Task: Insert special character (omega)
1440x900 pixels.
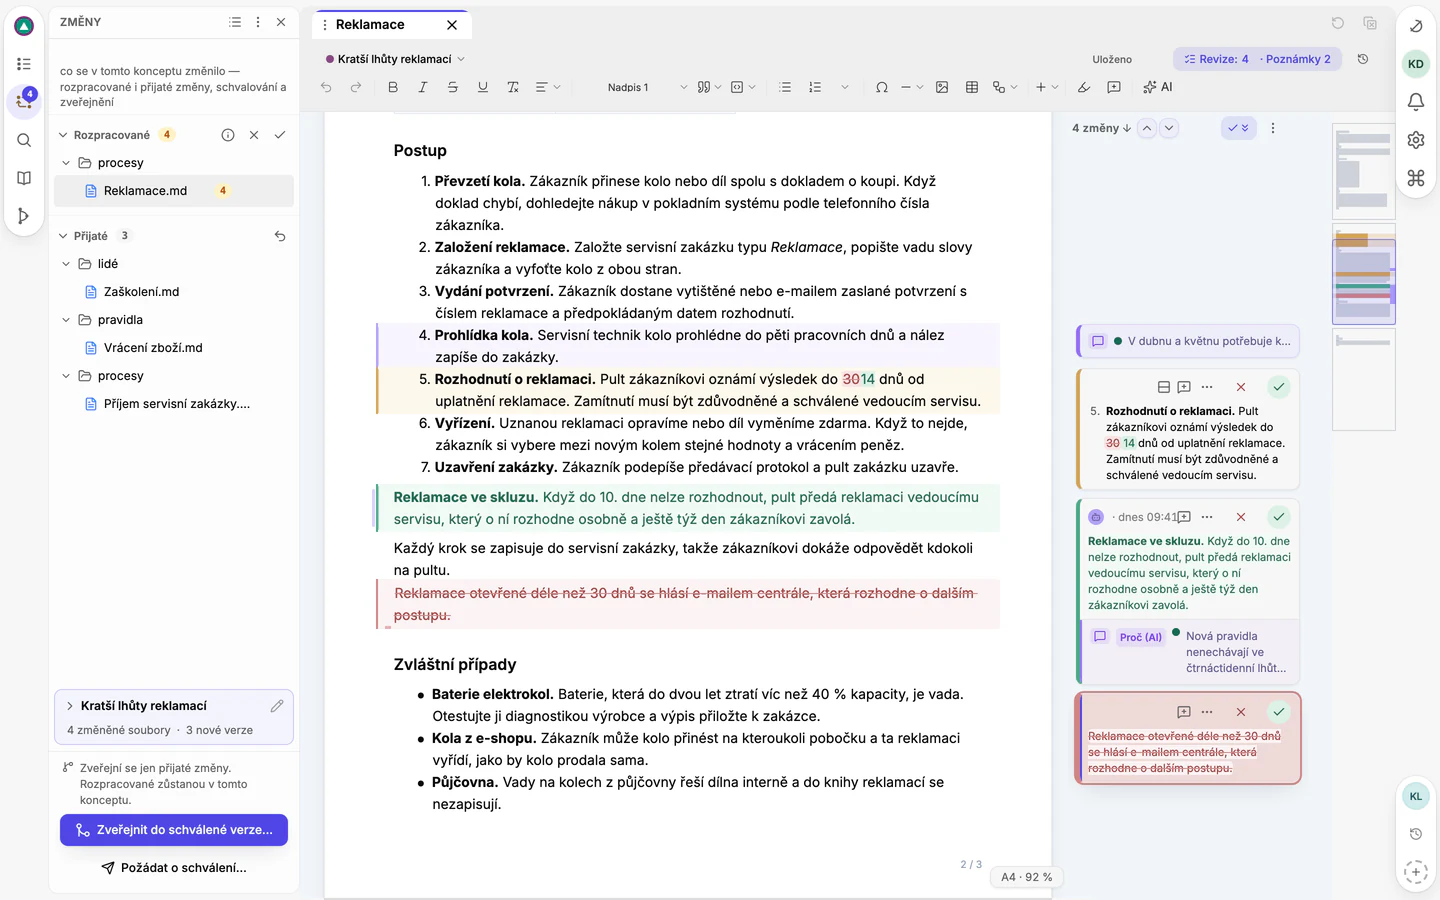Action: point(882,87)
